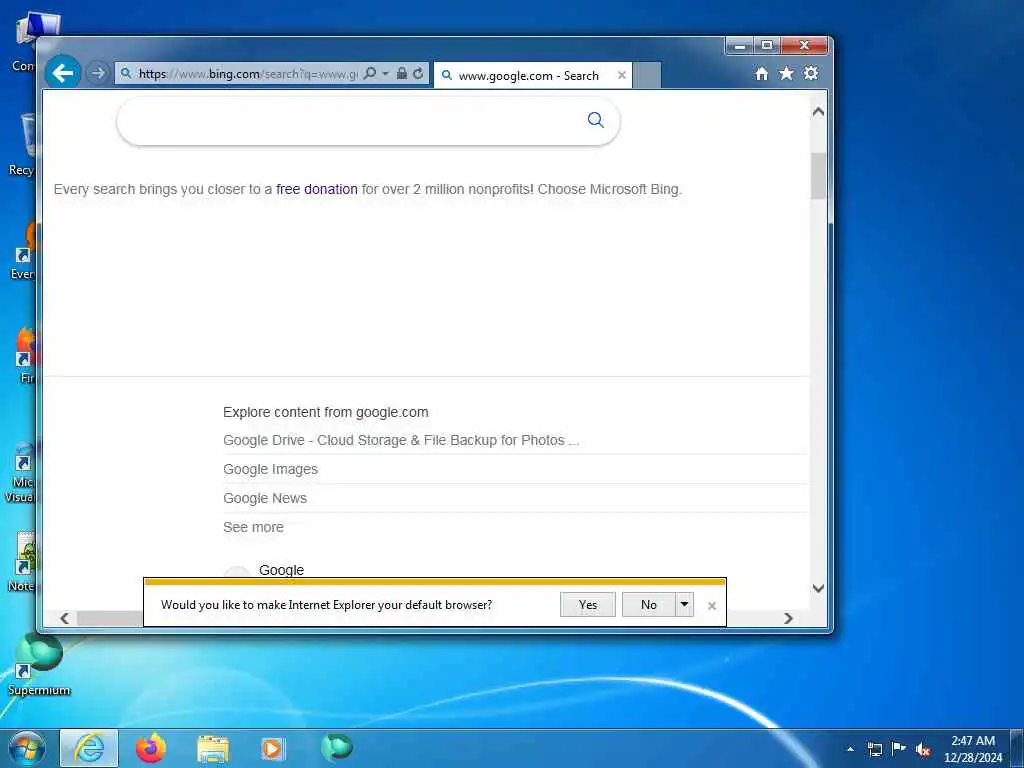Expand the See more link
Image resolution: width=1024 pixels, height=768 pixels.
(253, 527)
